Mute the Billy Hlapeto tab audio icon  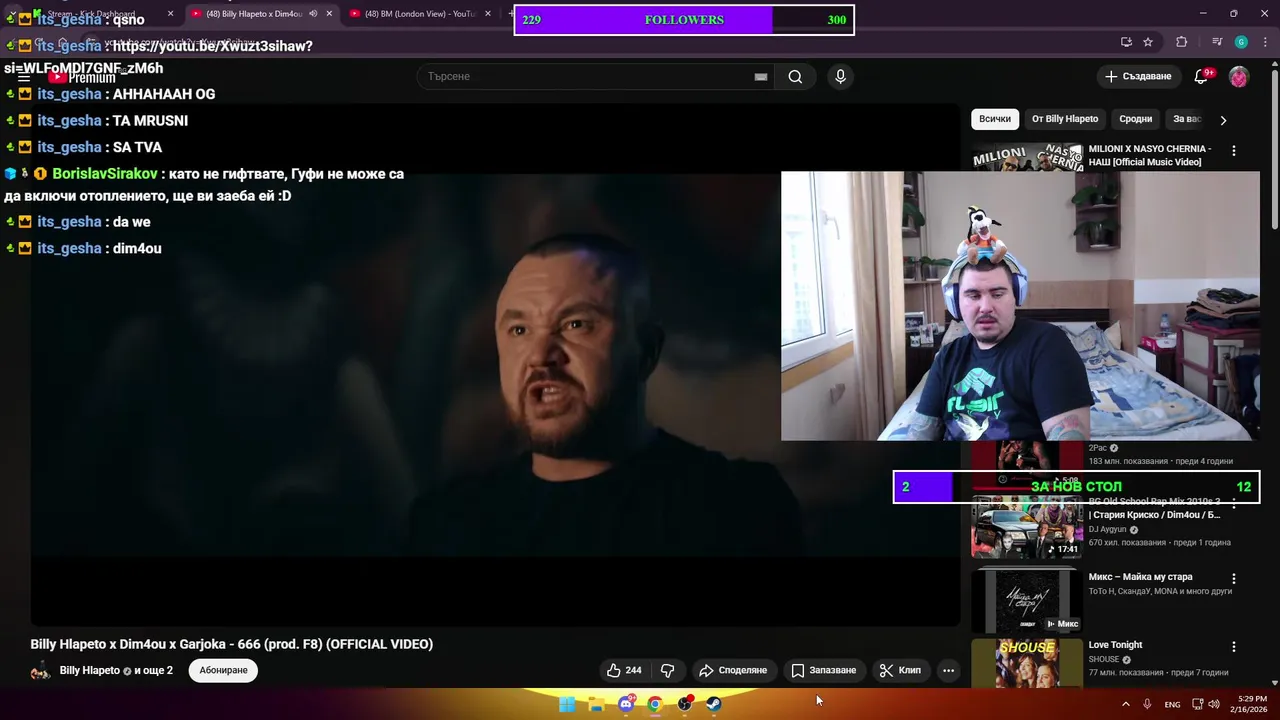(x=313, y=14)
